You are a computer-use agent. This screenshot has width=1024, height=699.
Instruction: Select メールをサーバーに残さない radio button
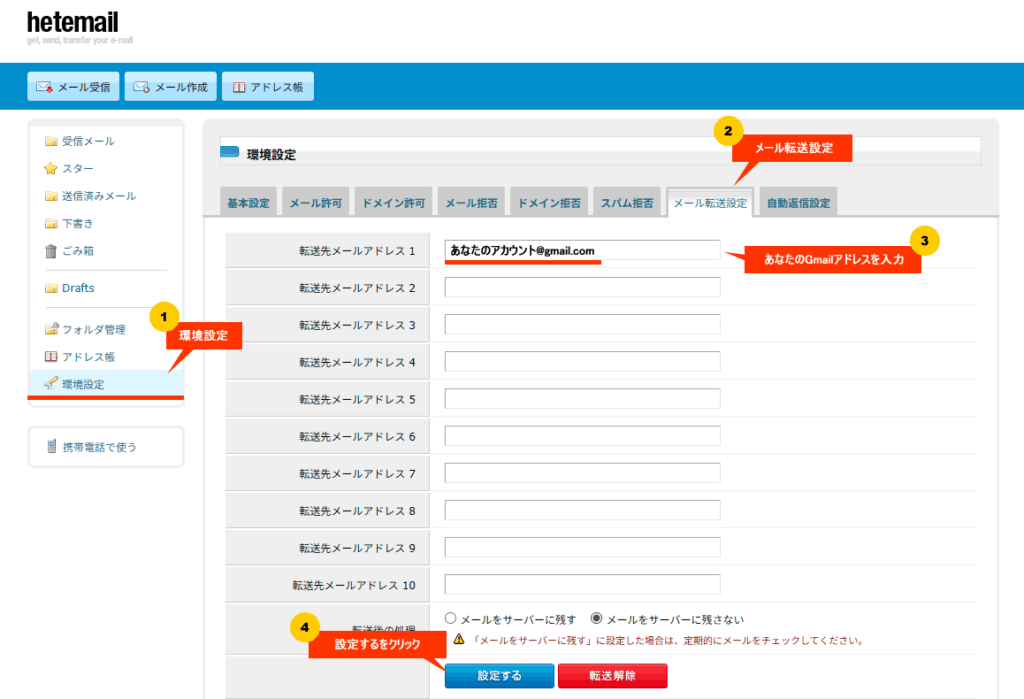click(x=597, y=619)
